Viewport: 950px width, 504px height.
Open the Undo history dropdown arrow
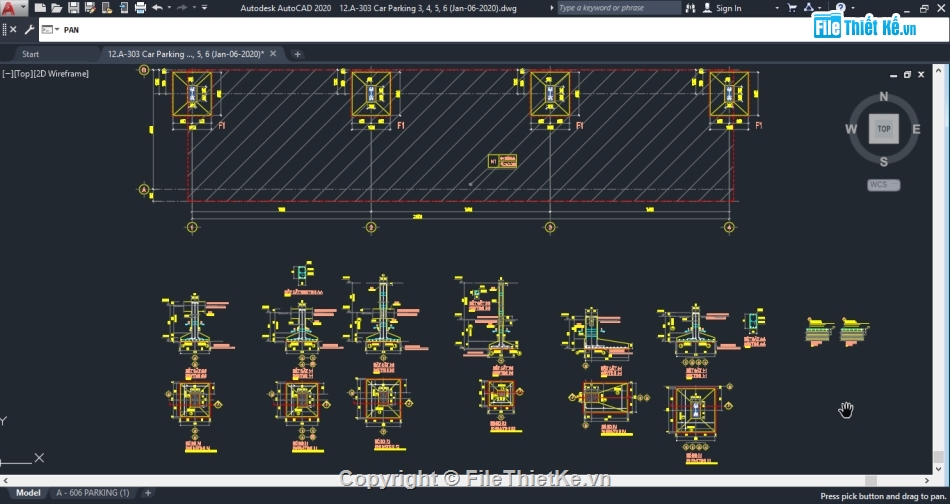pyautogui.click(x=169, y=8)
